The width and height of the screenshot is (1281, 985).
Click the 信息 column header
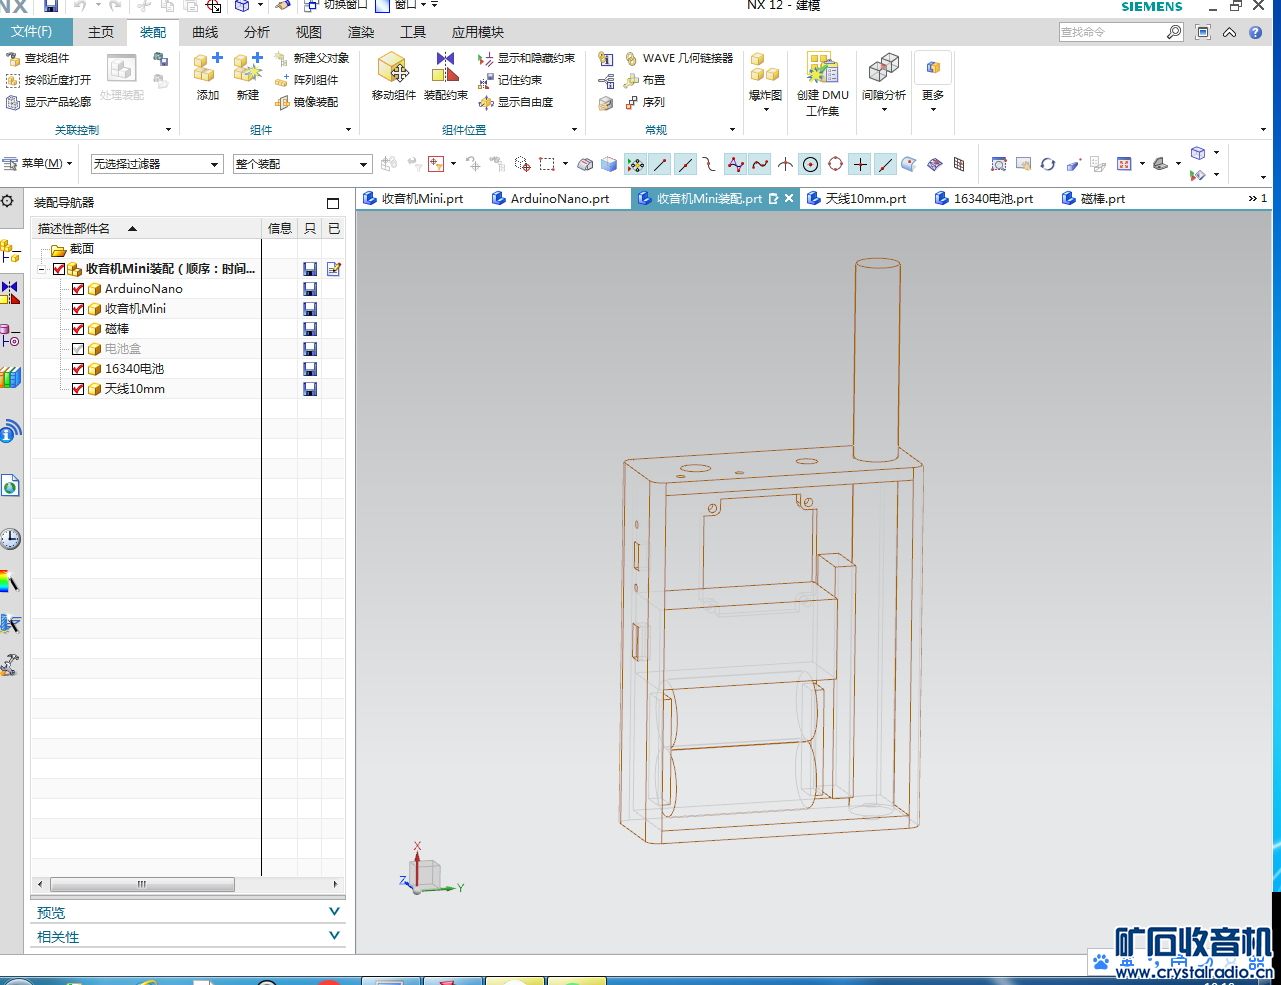pos(280,229)
